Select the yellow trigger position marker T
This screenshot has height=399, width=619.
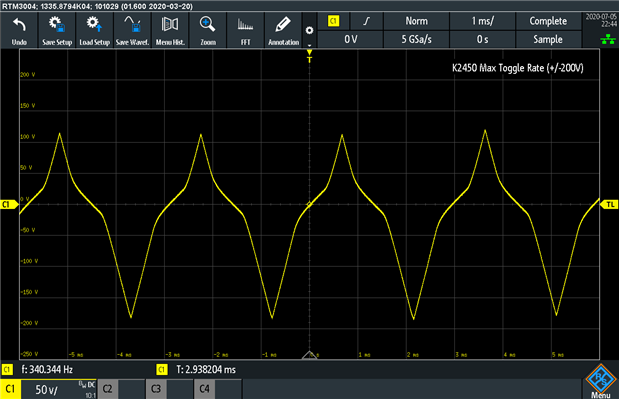(310, 56)
